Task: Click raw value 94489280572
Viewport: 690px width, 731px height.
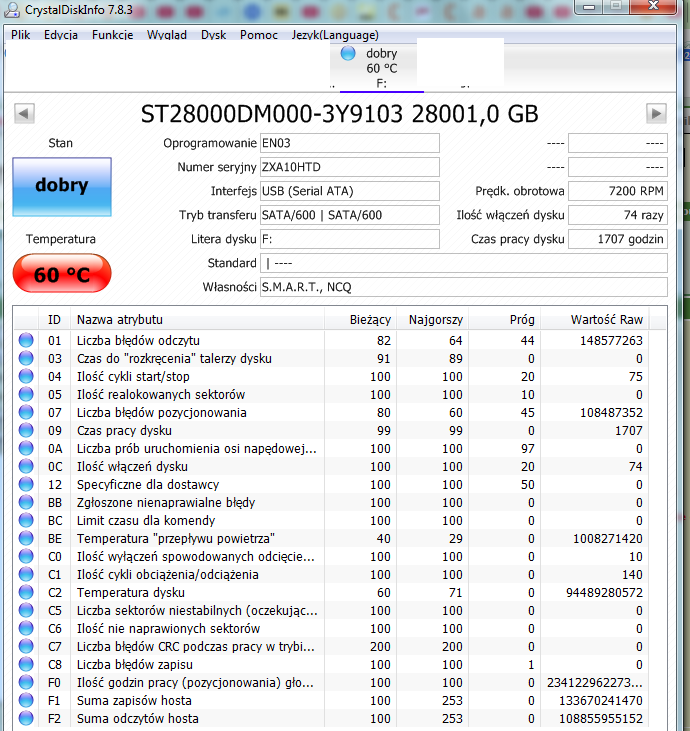Action: (604, 593)
